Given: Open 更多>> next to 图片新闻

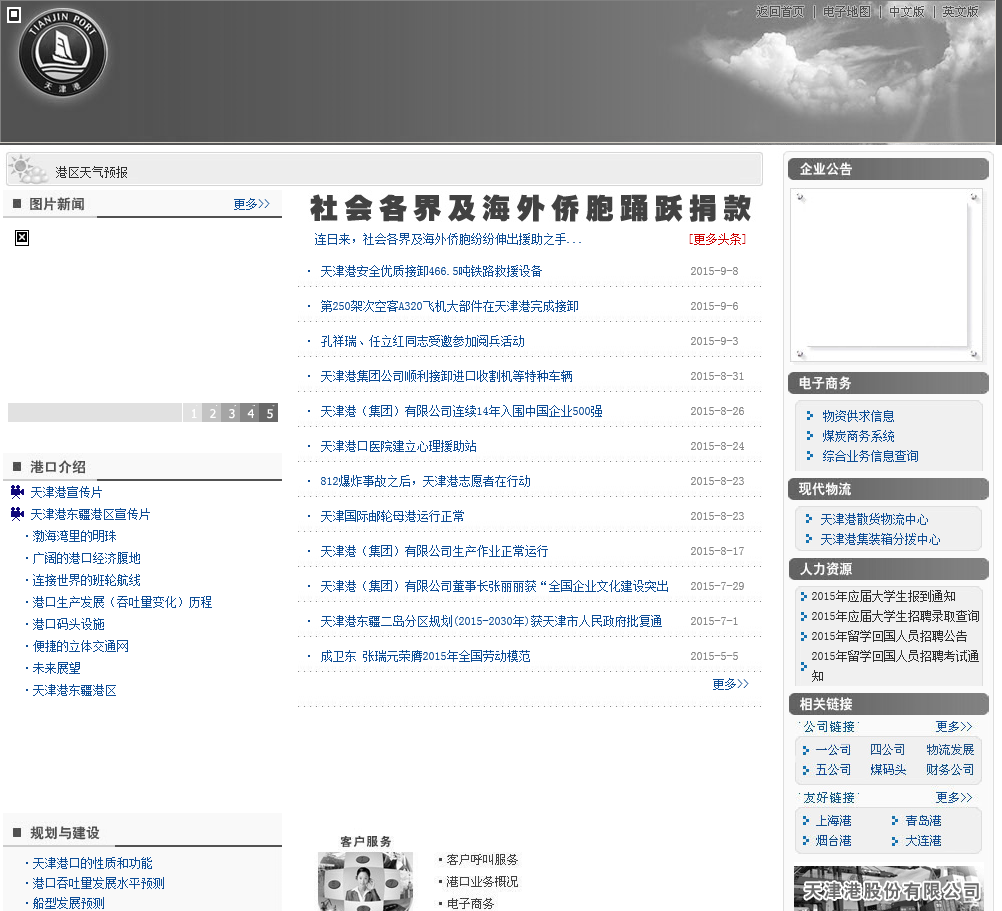Looking at the screenshot, I should (251, 204).
